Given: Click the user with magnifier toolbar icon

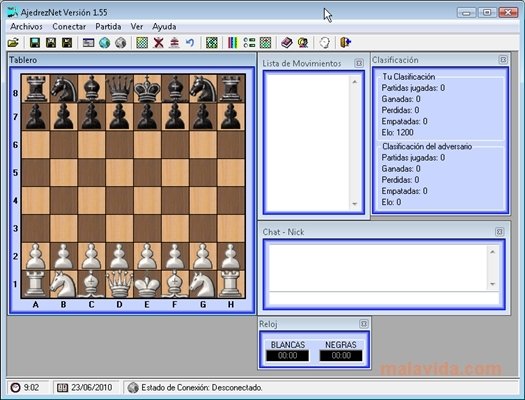Looking at the screenshot, I should (x=303, y=43).
